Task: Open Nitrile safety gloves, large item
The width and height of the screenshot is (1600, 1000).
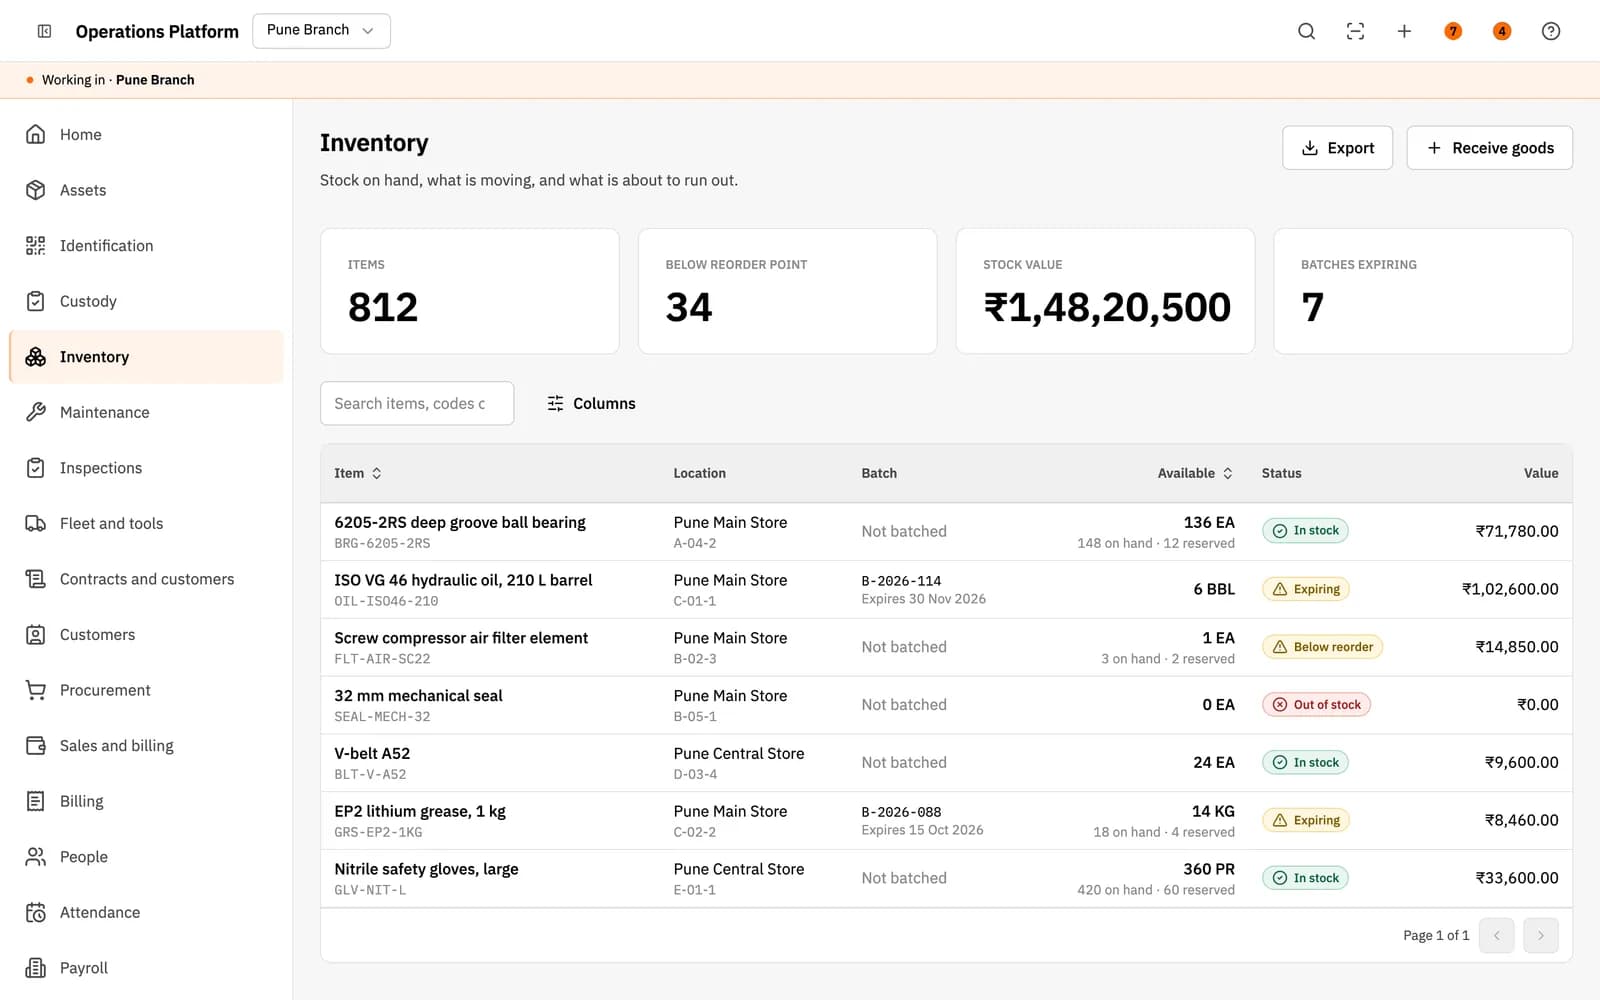Action: pos(426,869)
